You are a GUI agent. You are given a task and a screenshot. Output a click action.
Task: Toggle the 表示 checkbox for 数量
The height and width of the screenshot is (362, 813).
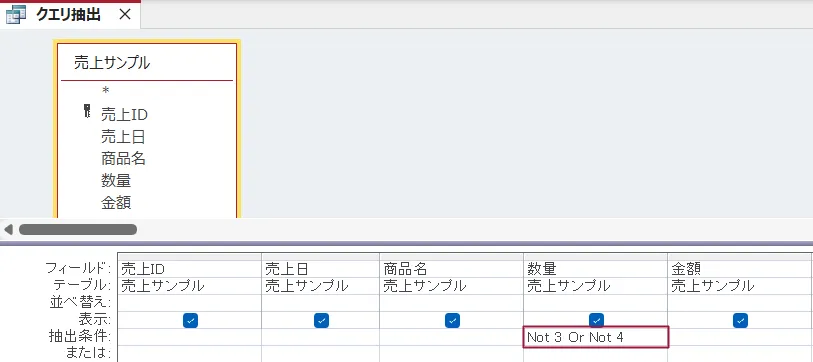(x=596, y=321)
